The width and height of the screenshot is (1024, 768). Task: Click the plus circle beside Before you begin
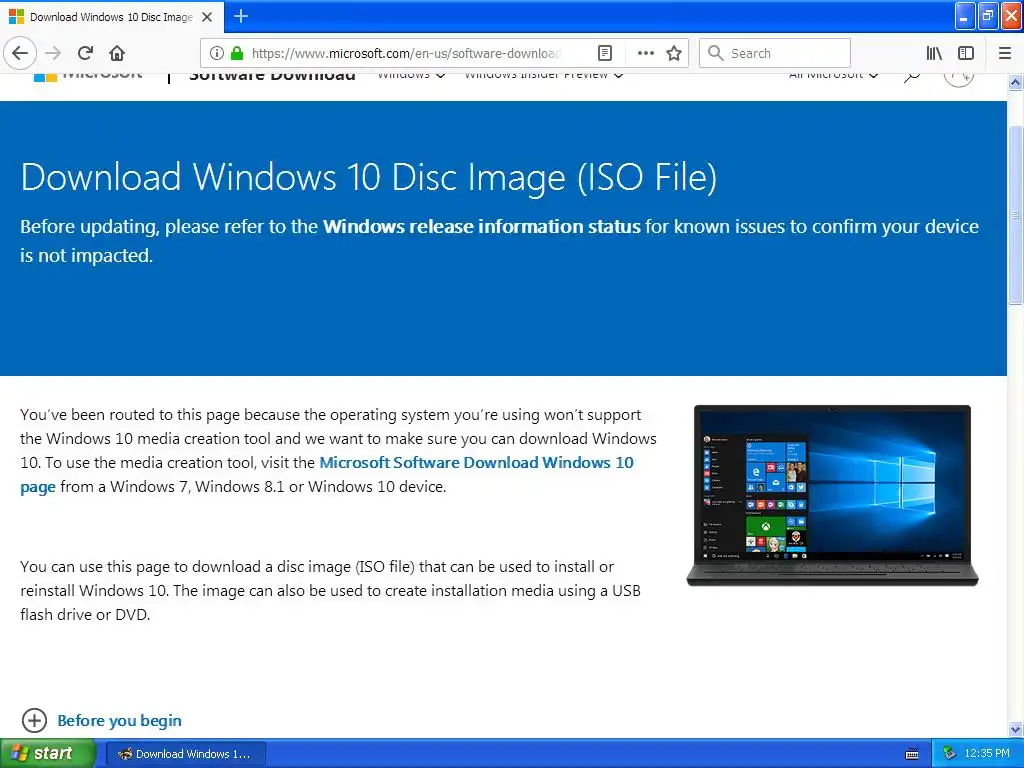[35, 720]
